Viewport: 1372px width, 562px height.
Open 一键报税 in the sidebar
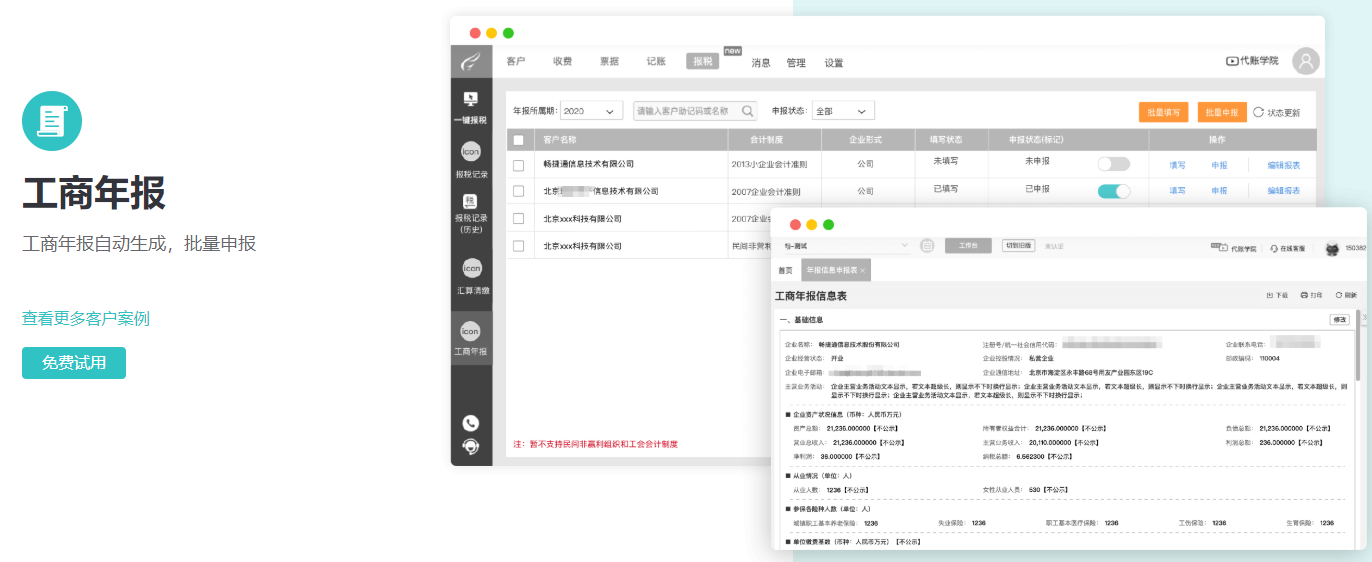(x=470, y=107)
